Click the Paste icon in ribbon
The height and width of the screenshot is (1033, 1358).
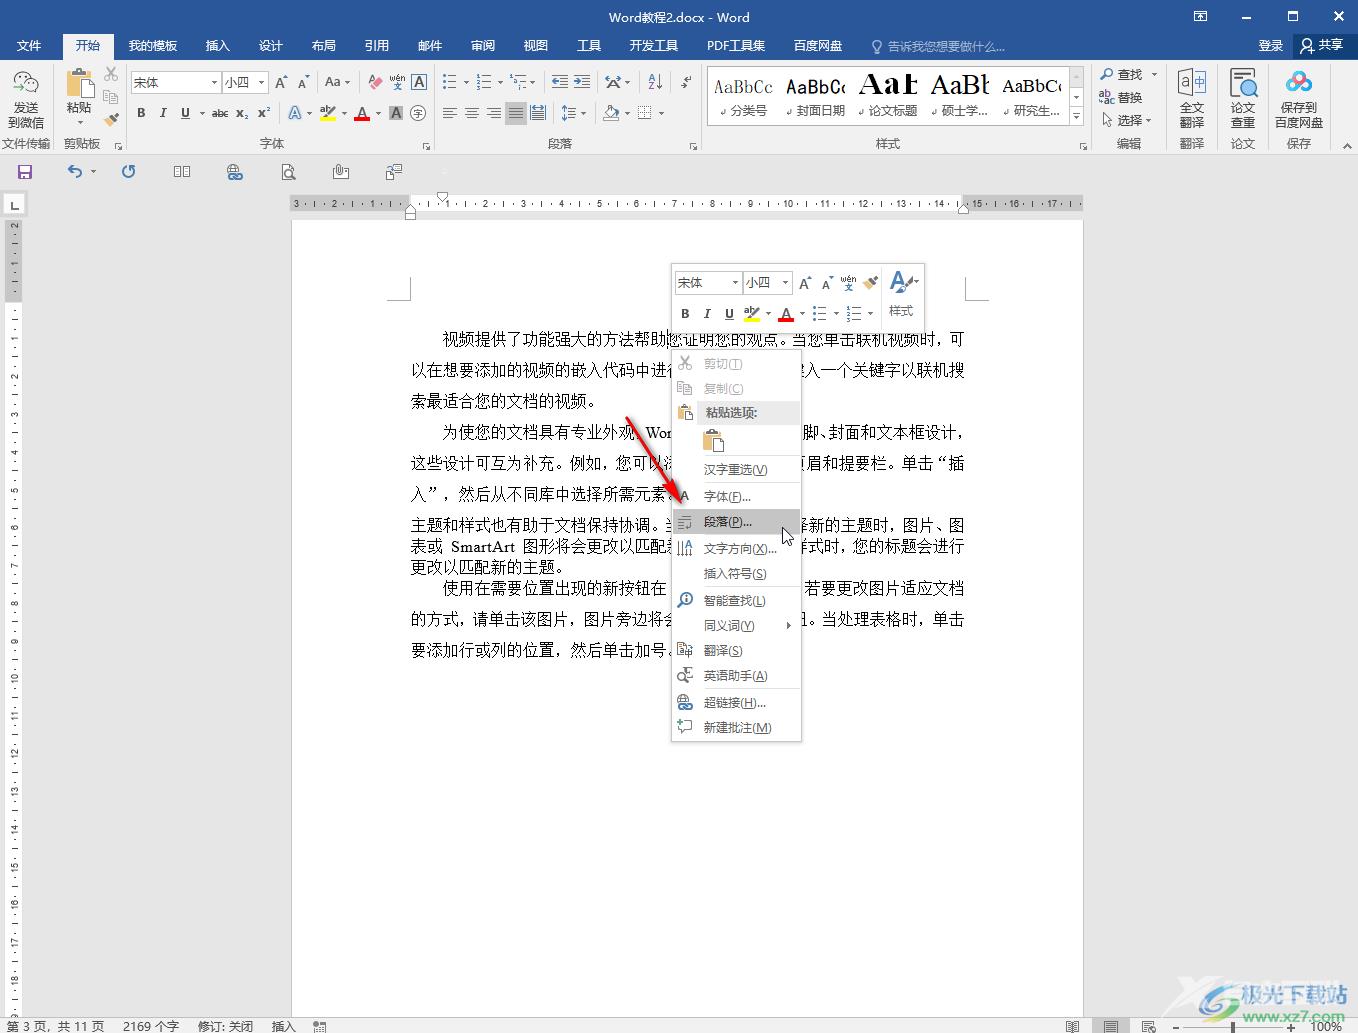(x=79, y=84)
